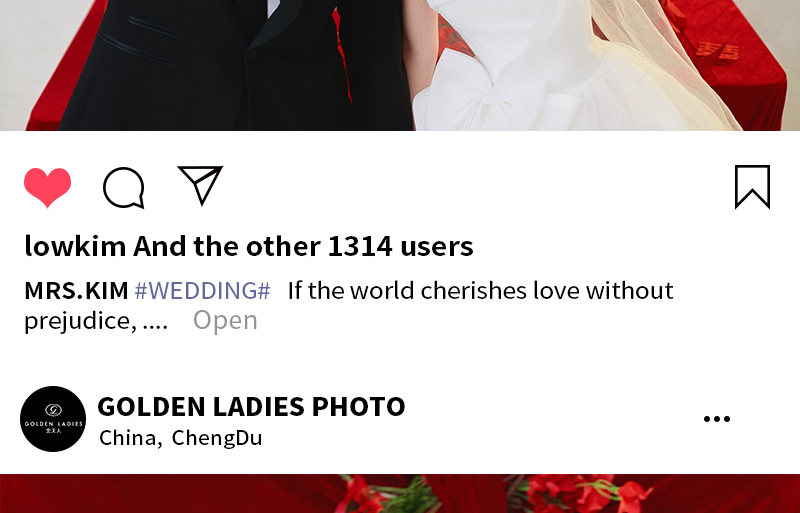The image size is (800, 513).
Task: Tap the red flowers photo below
Action: [400, 494]
